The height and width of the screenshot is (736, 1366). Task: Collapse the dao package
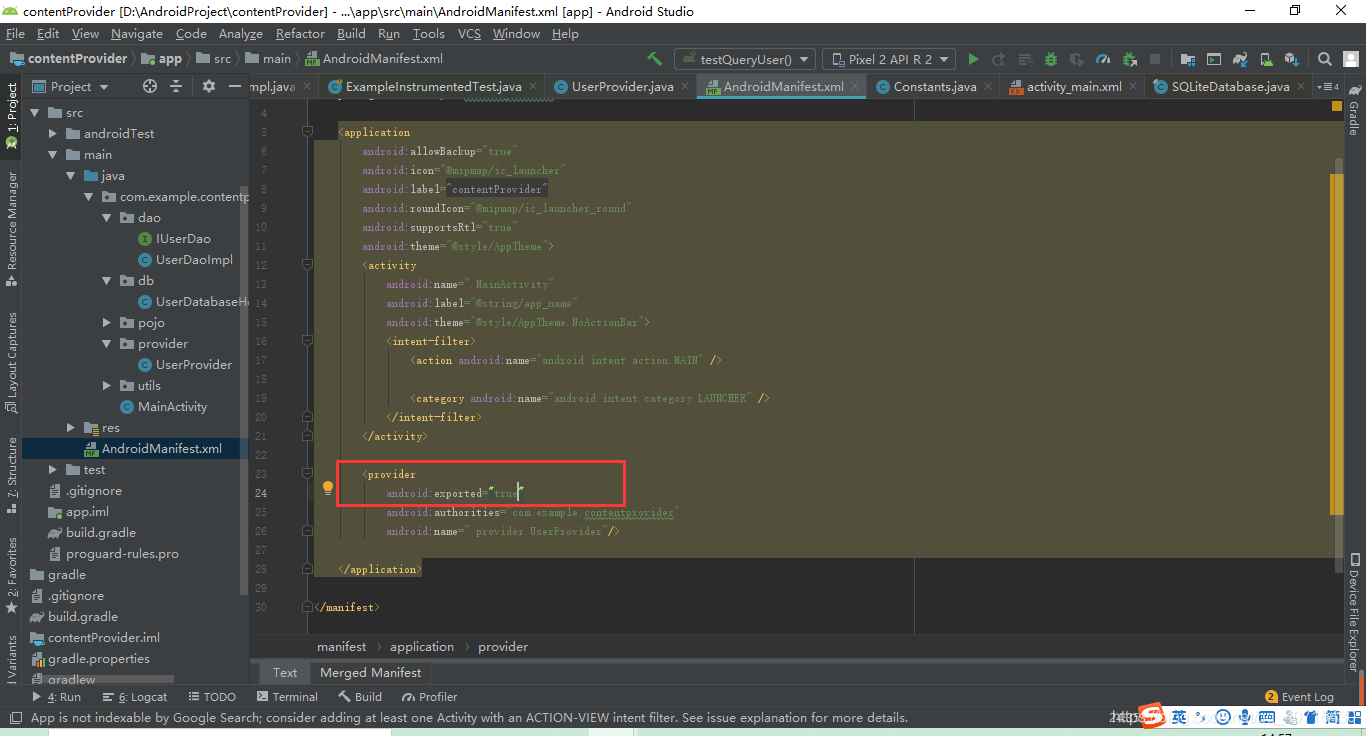coord(107,218)
